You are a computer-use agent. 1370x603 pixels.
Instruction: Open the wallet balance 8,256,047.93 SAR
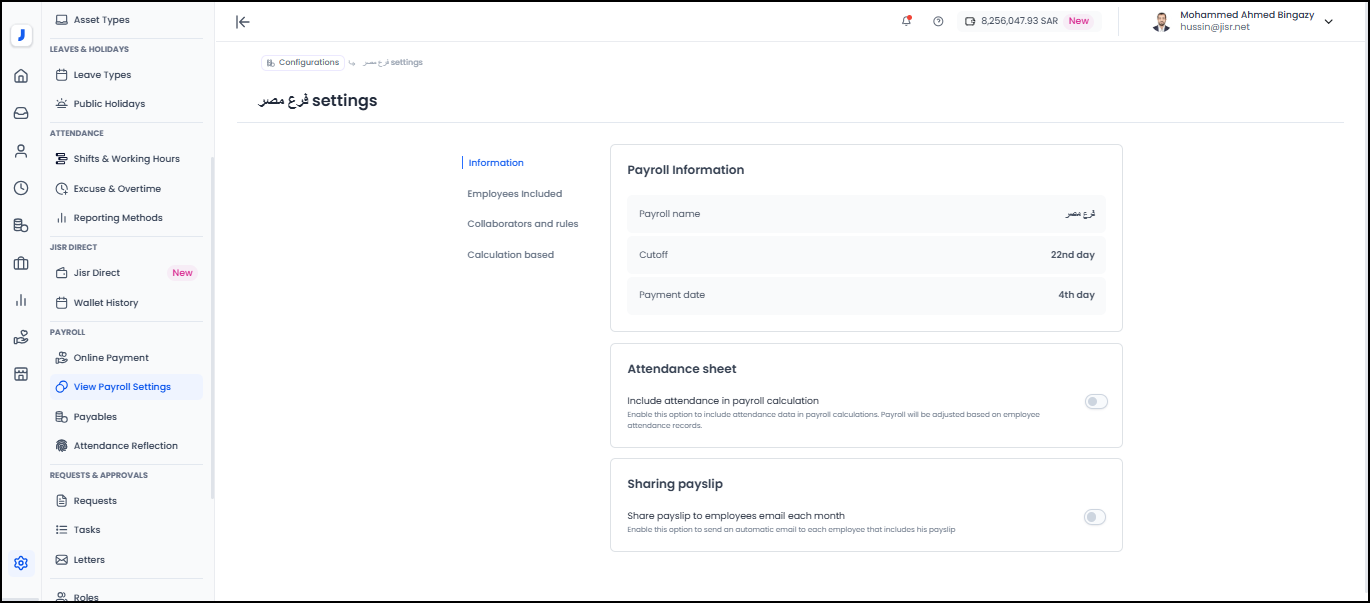(x=1018, y=21)
